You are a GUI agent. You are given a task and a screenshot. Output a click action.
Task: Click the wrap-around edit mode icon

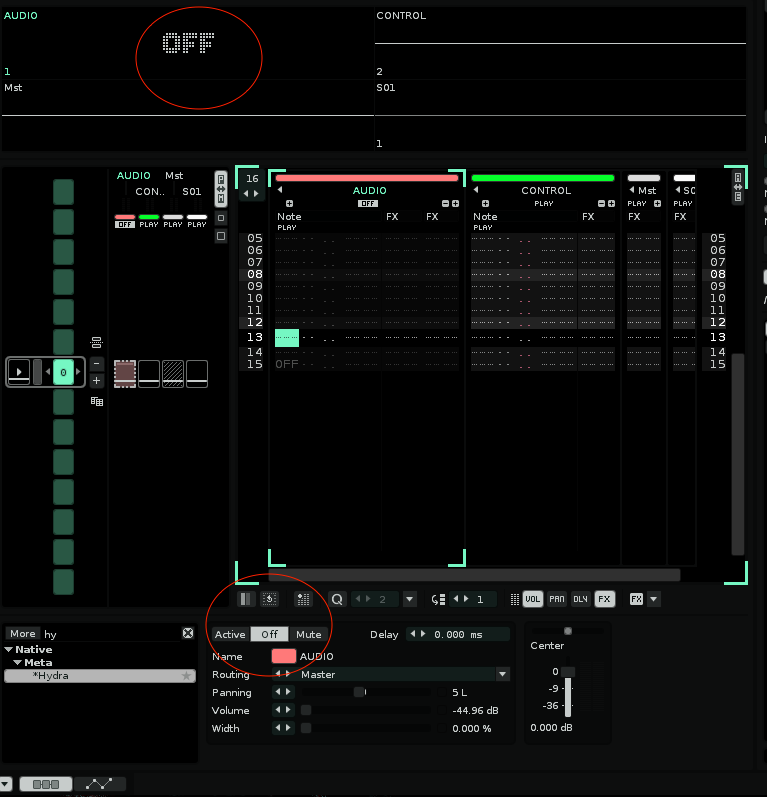point(269,599)
